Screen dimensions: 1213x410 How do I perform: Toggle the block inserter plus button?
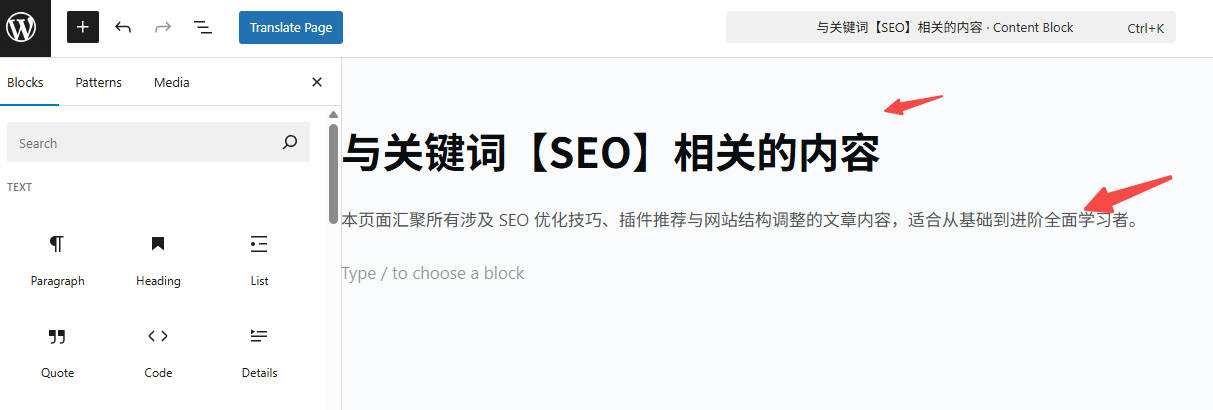(83, 27)
